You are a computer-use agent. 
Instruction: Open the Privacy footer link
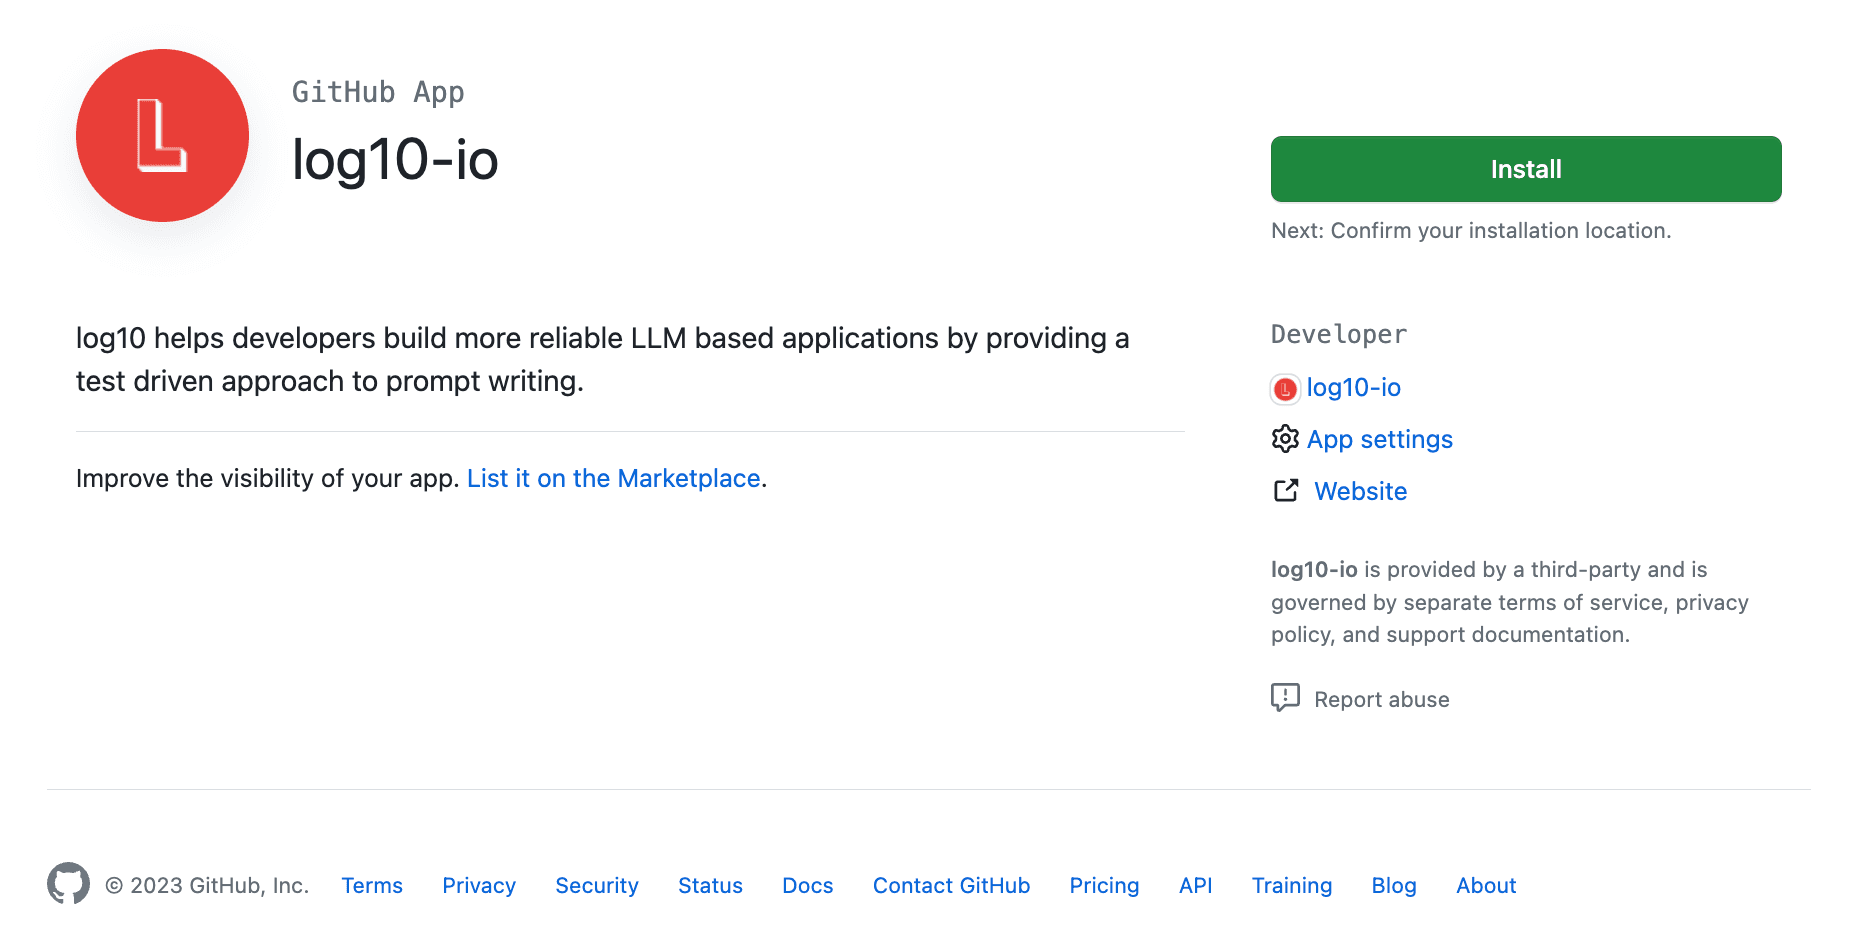coord(479,886)
